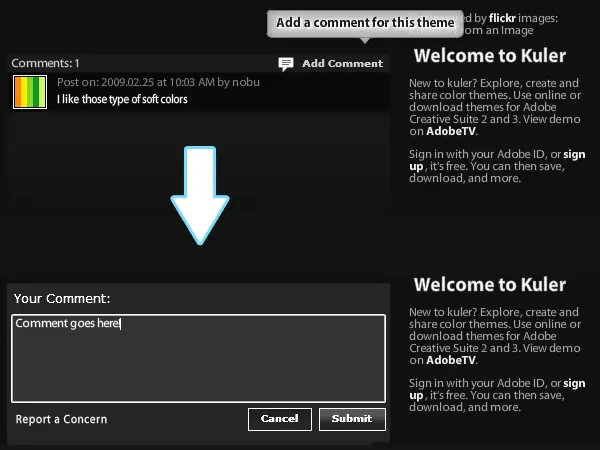Click the 'I like those type of soft colors' comment
This screenshot has height=450, width=600.
point(122,99)
